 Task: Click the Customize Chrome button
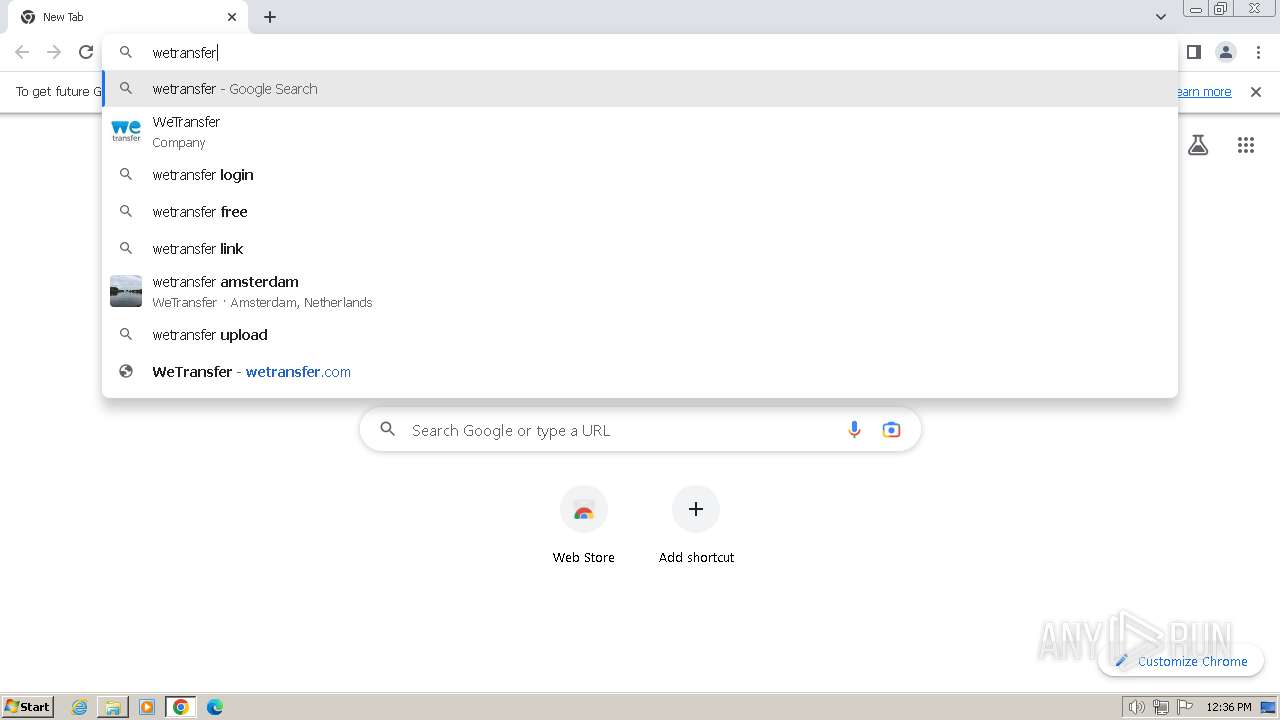pyautogui.click(x=1181, y=661)
